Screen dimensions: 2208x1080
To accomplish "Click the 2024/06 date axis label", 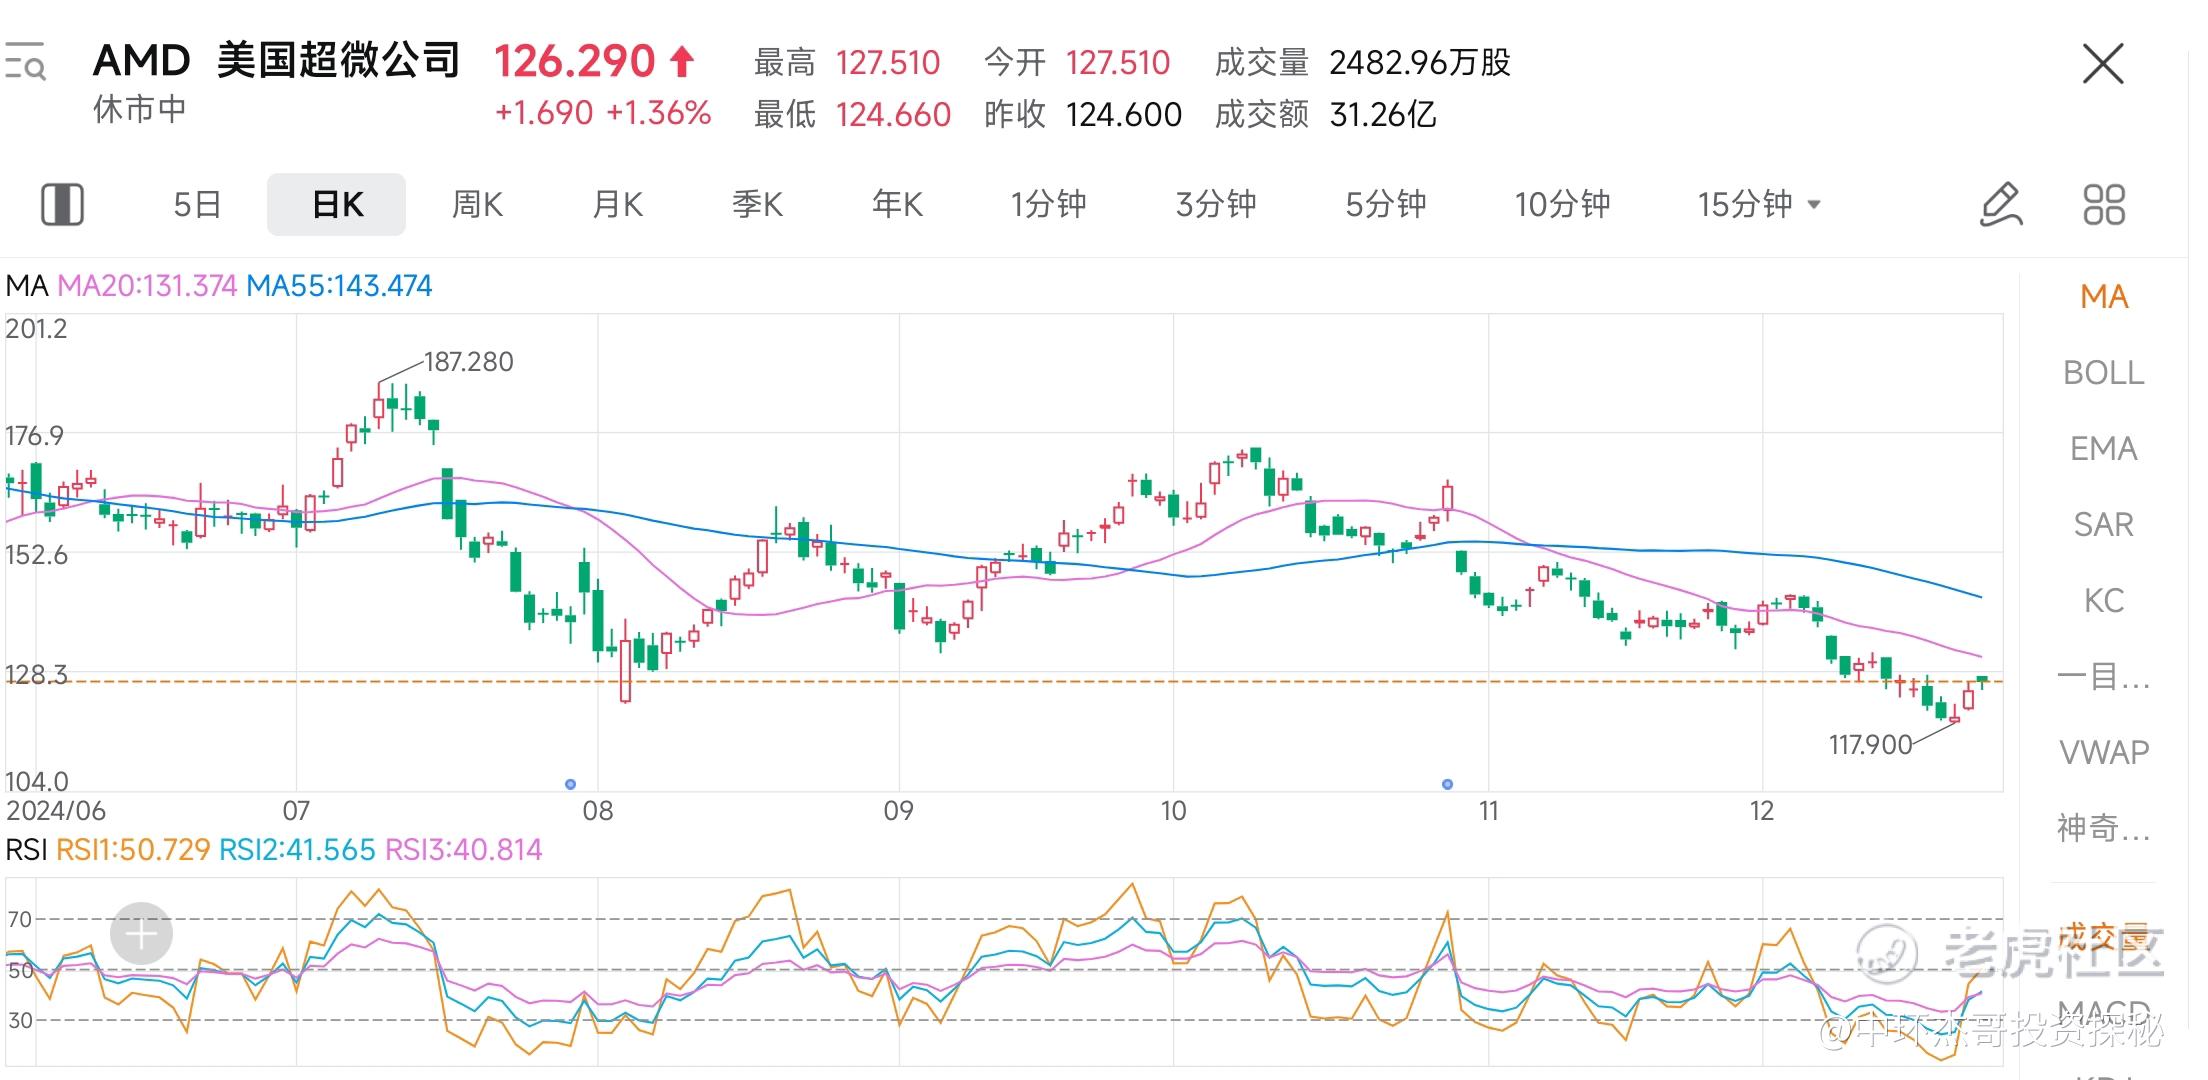I will (x=56, y=810).
